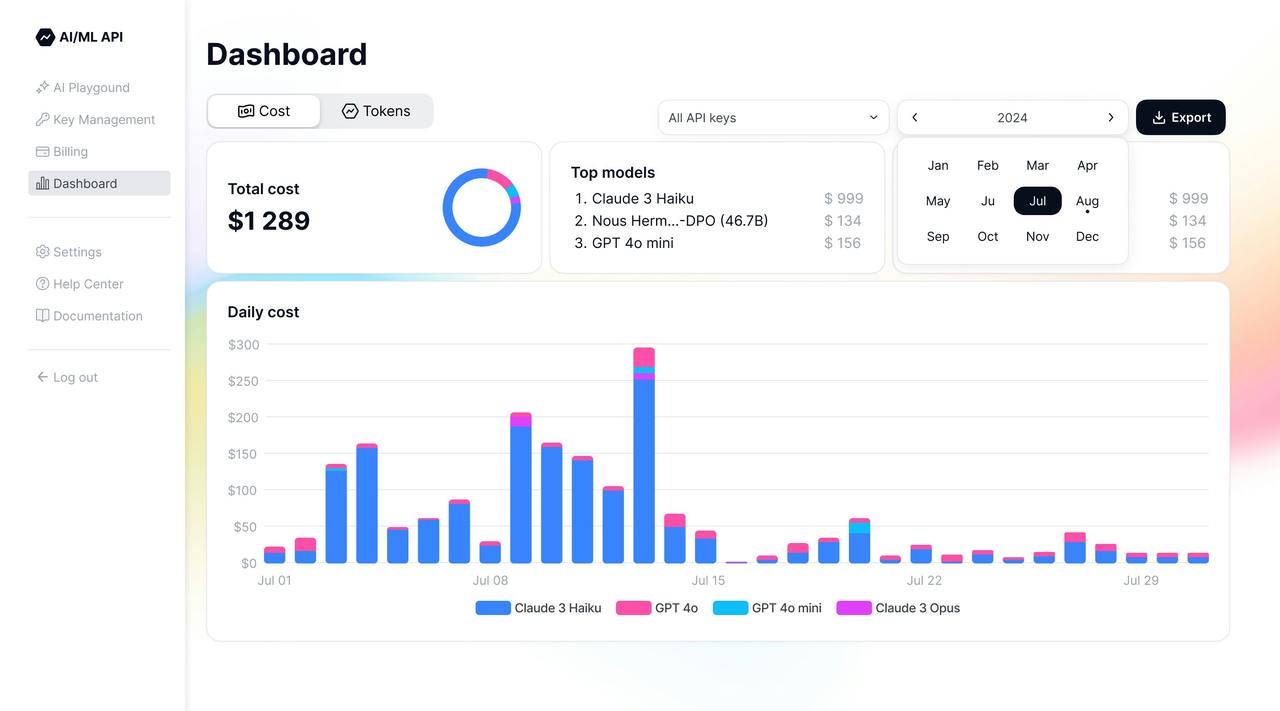This screenshot has height=711, width=1280.
Task: Click the Jul 29 axis label
Action: (x=1141, y=580)
